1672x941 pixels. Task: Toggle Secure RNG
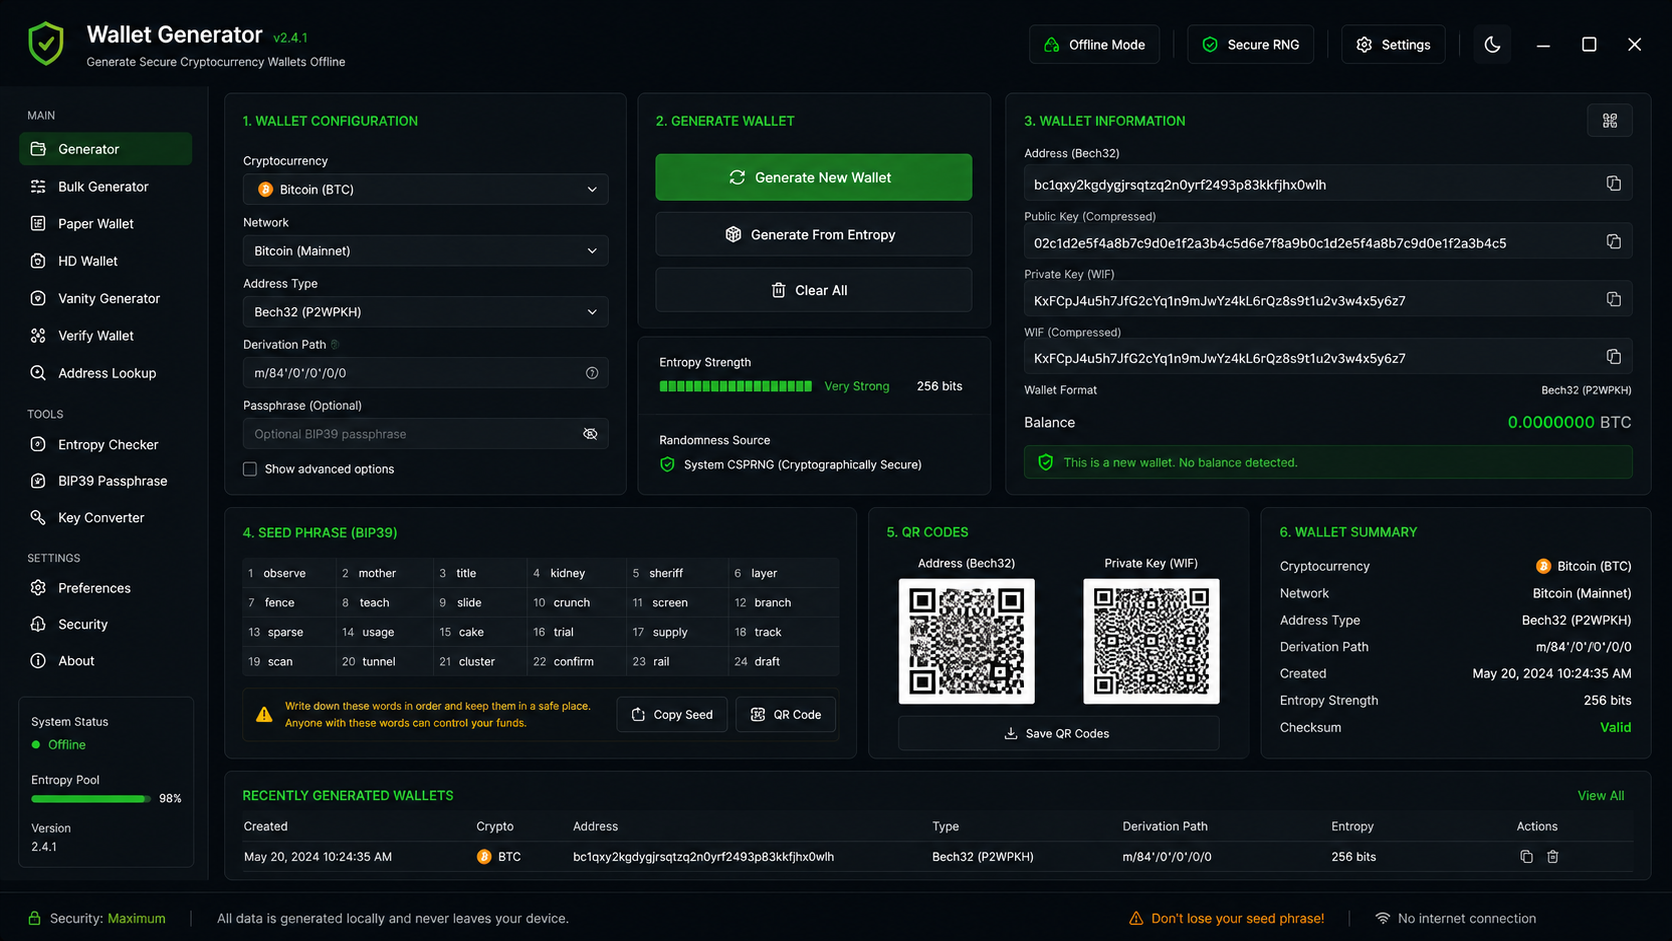[x=1250, y=45]
